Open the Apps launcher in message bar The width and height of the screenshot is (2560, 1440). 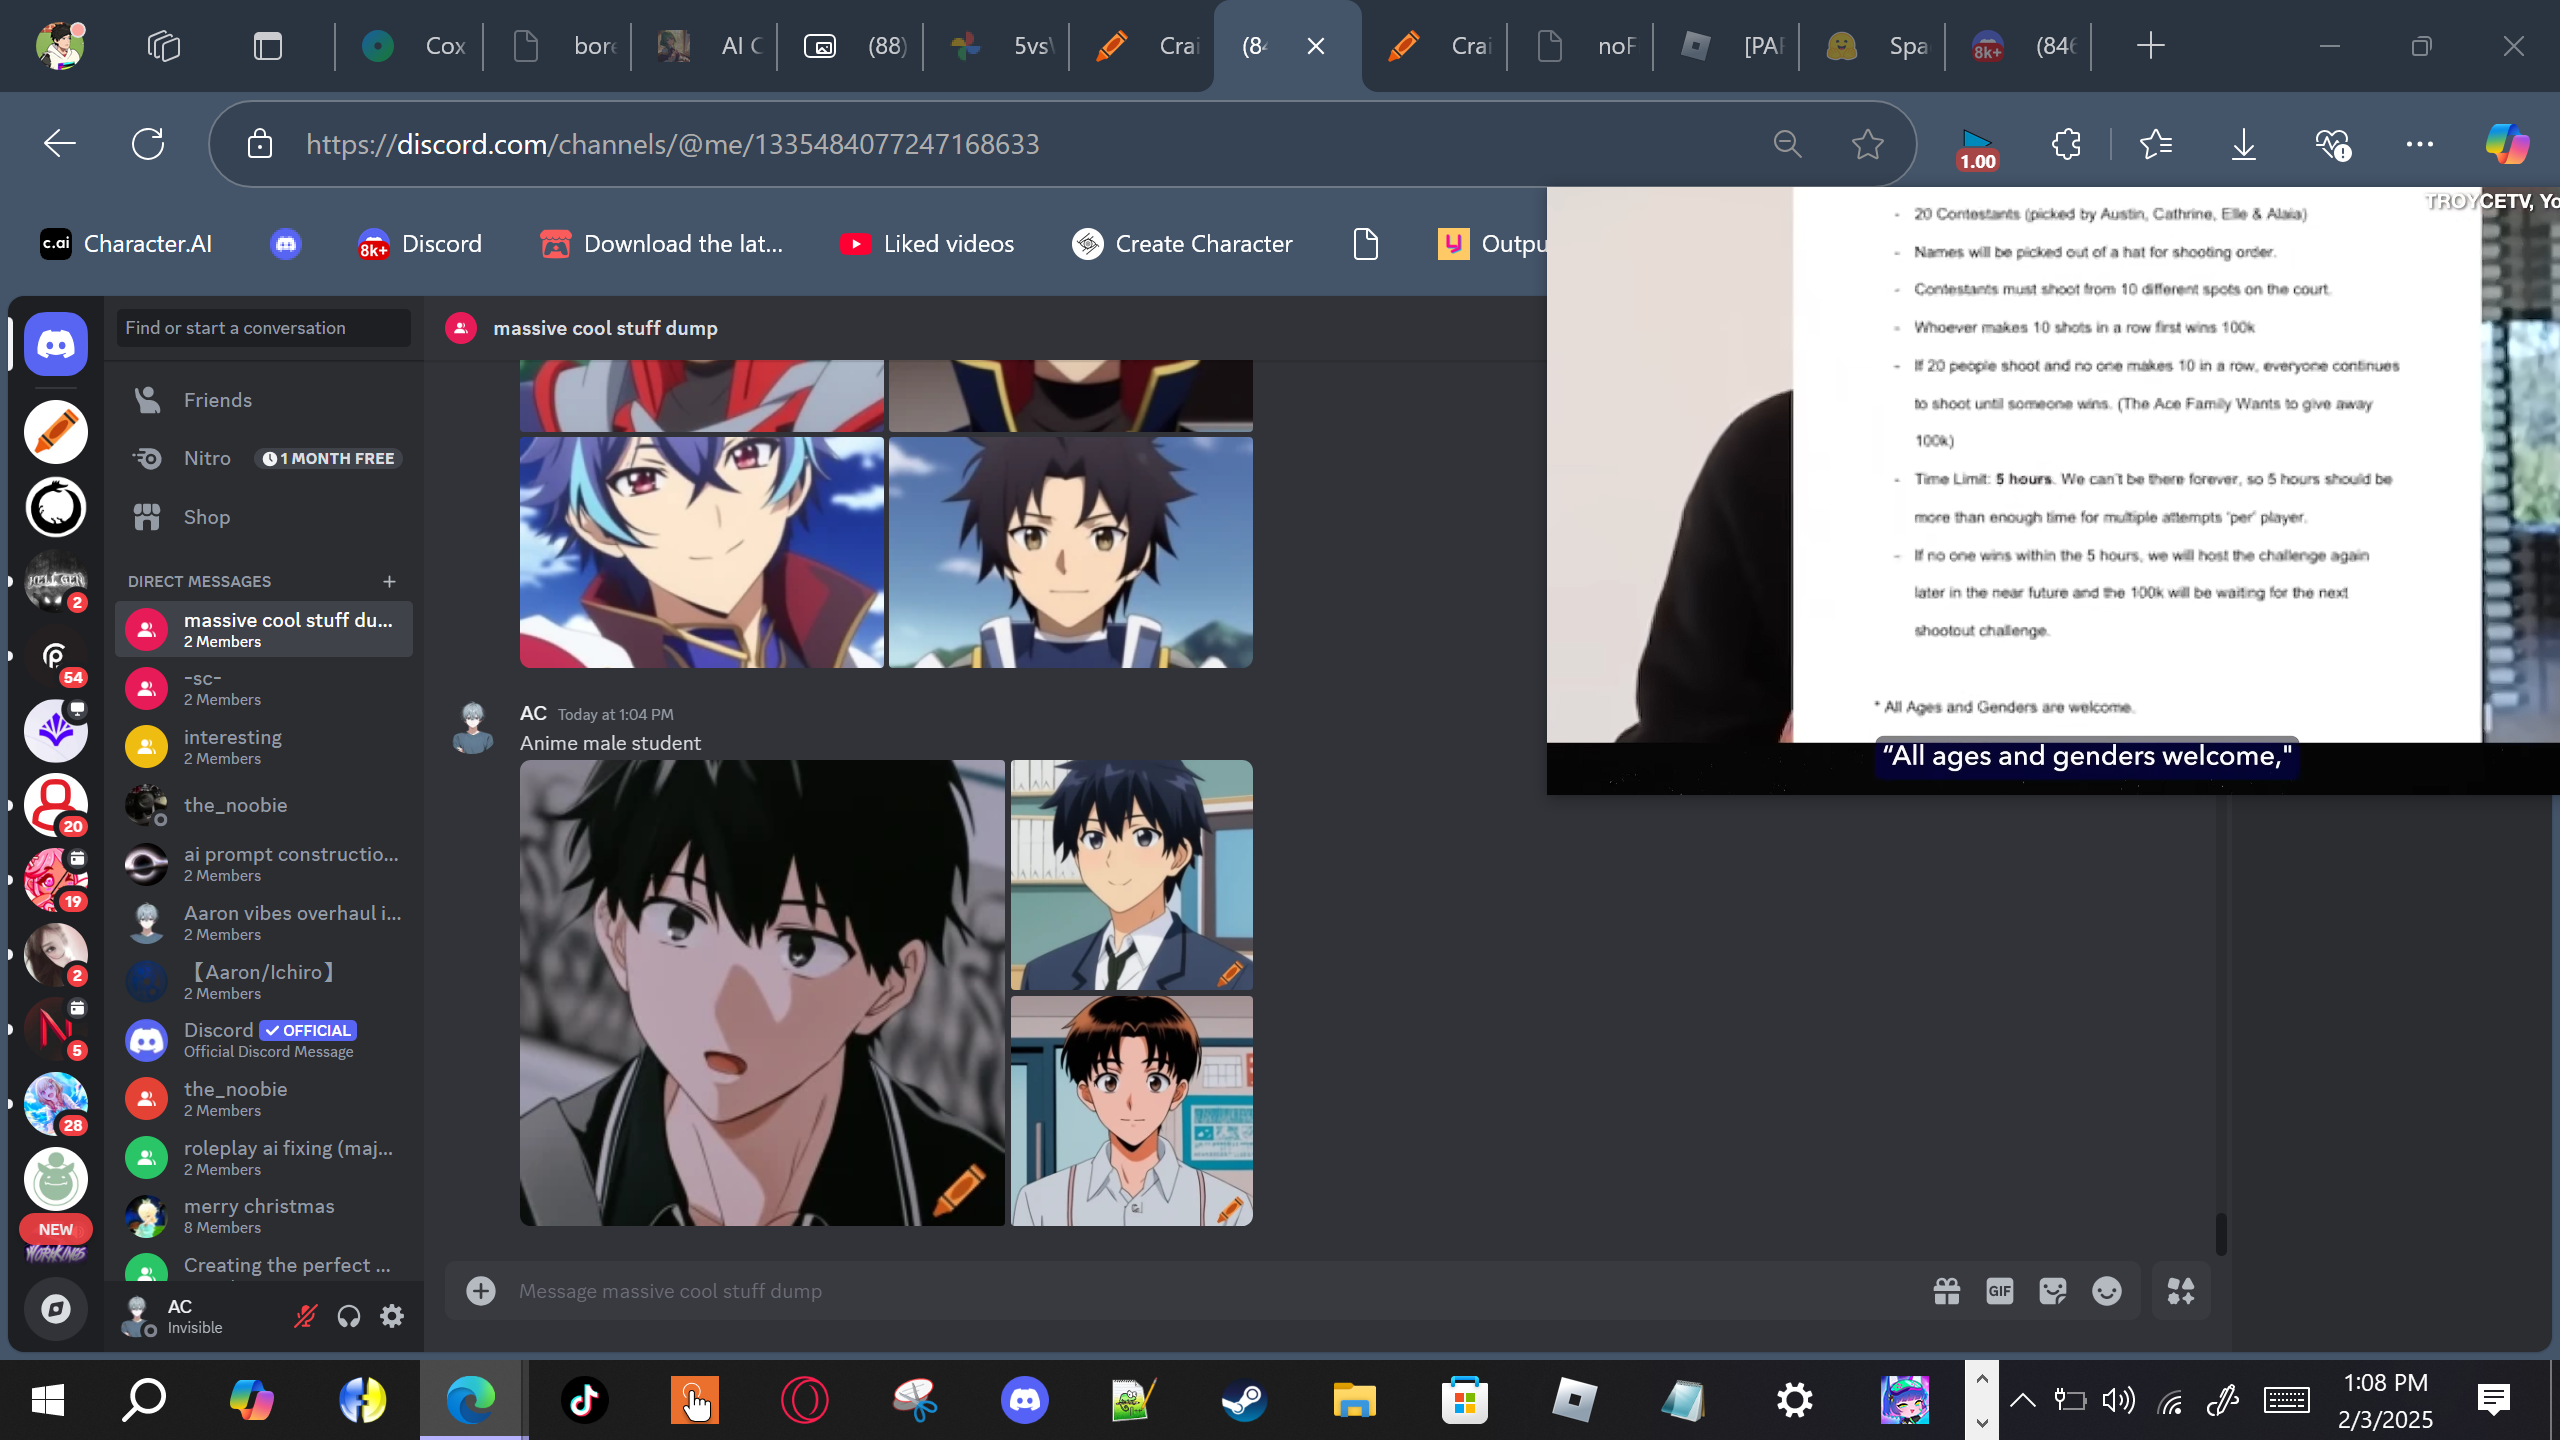(x=2181, y=1291)
